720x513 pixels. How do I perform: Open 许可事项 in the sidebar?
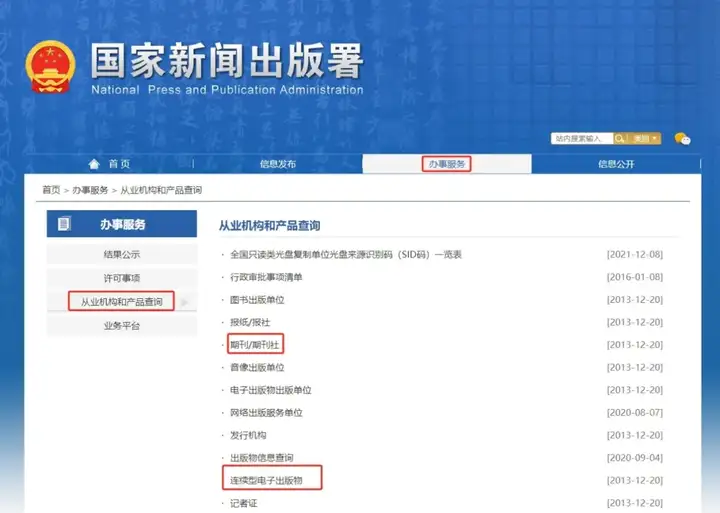click(122, 278)
